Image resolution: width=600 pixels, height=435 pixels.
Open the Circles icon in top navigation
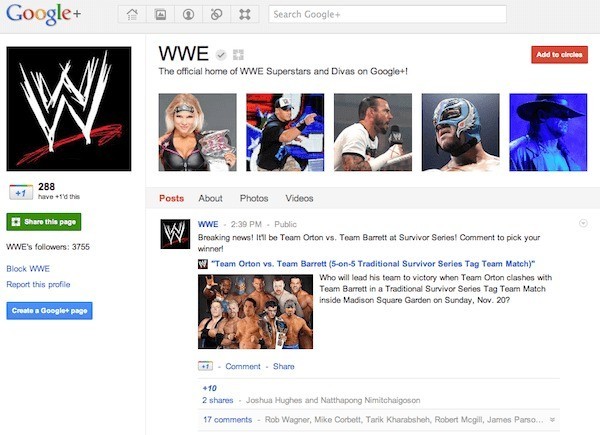tap(216, 14)
